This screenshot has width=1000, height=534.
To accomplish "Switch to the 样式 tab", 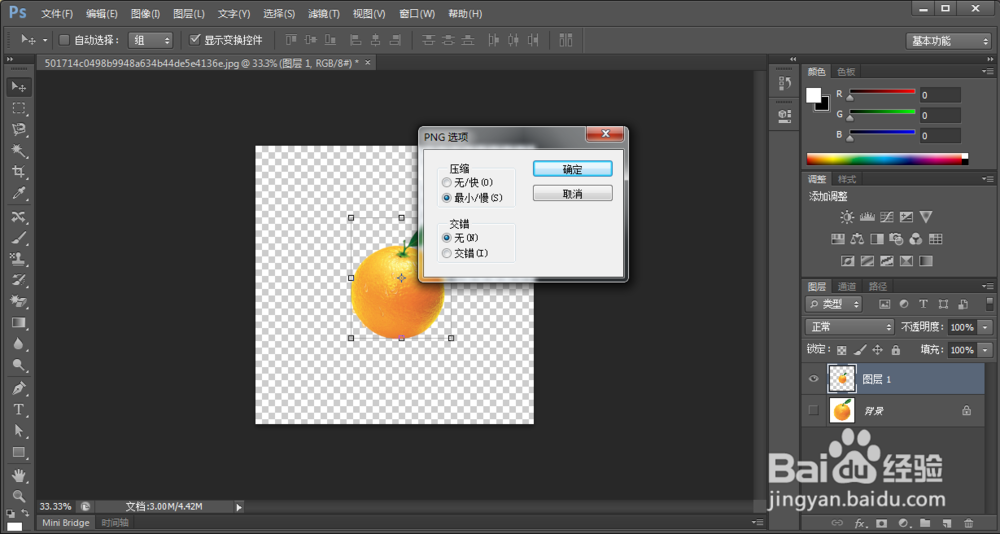I will [846, 179].
